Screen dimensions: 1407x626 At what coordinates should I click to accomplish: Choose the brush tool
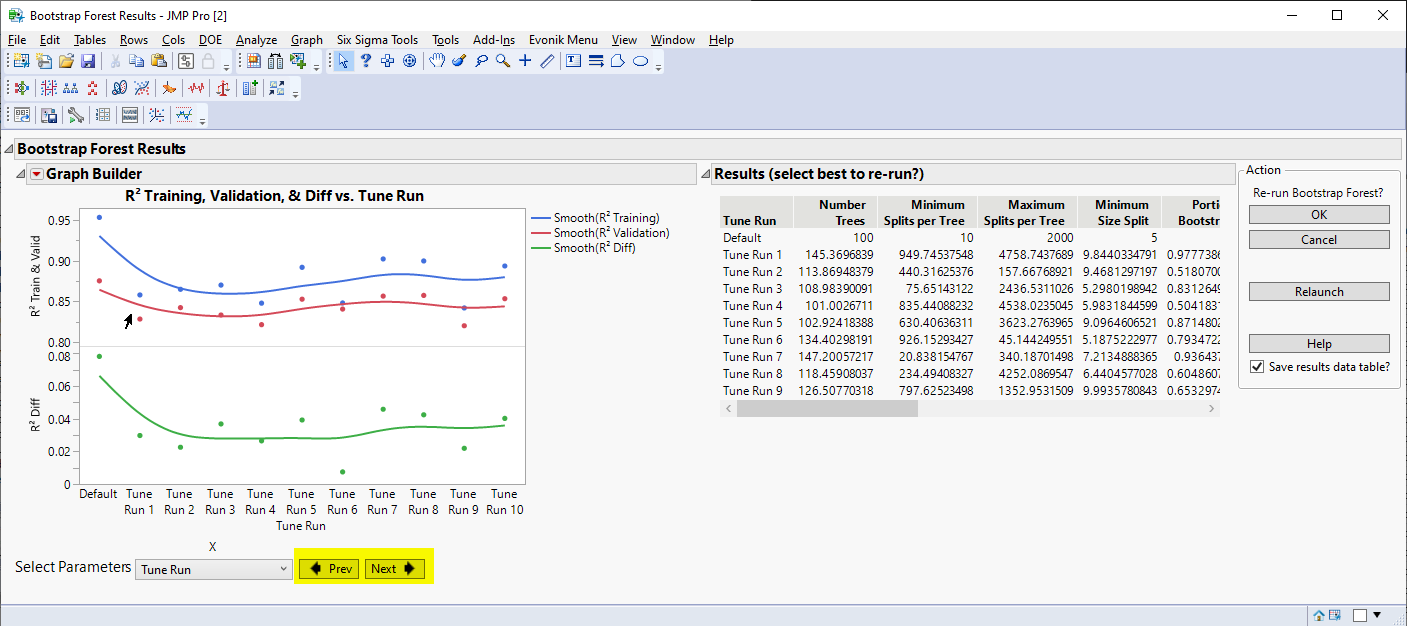tap(458, 60)
